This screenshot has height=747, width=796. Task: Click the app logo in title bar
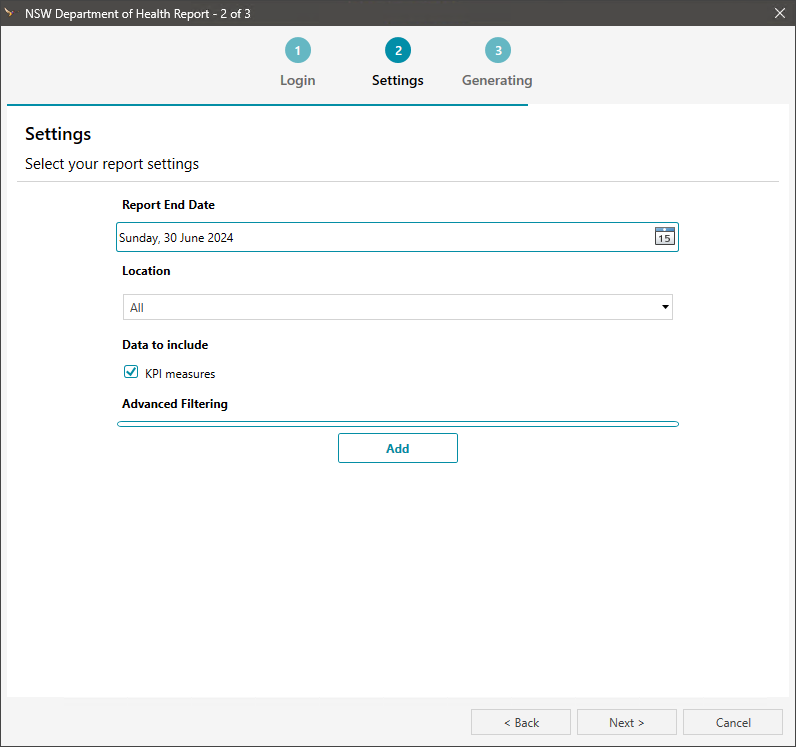(x=9, y=12)
